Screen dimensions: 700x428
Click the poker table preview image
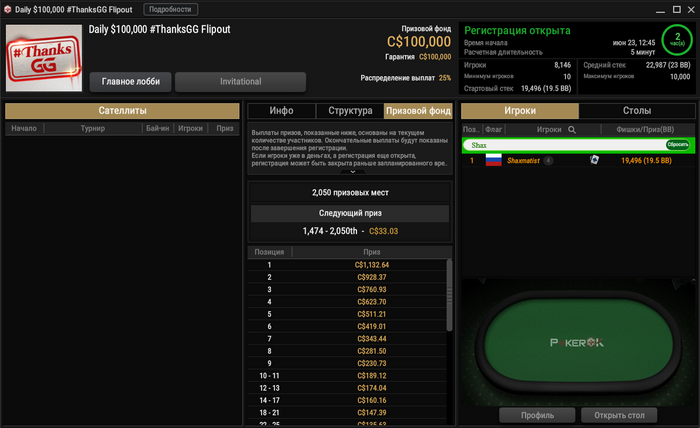[578, 342]
